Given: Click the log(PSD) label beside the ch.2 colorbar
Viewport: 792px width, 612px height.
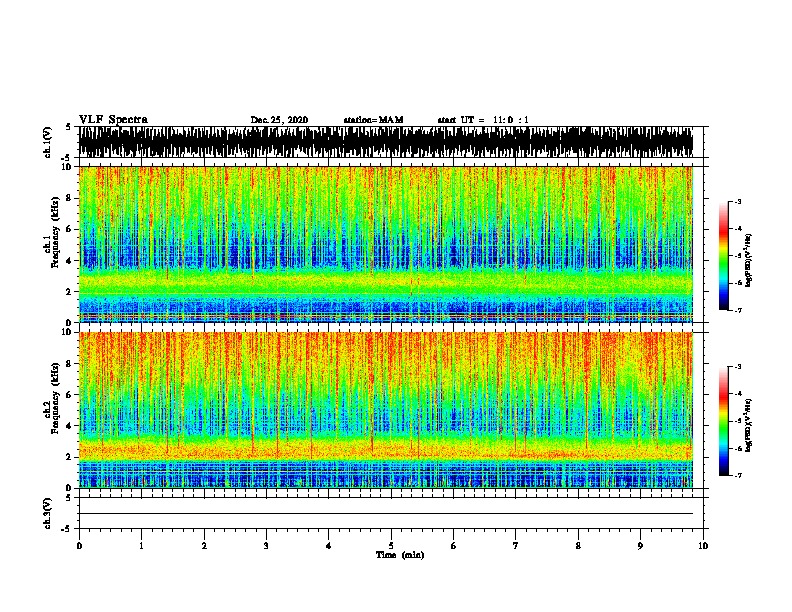Looking at the screenshot, I should pyautogui.click(x=749, y=425).
